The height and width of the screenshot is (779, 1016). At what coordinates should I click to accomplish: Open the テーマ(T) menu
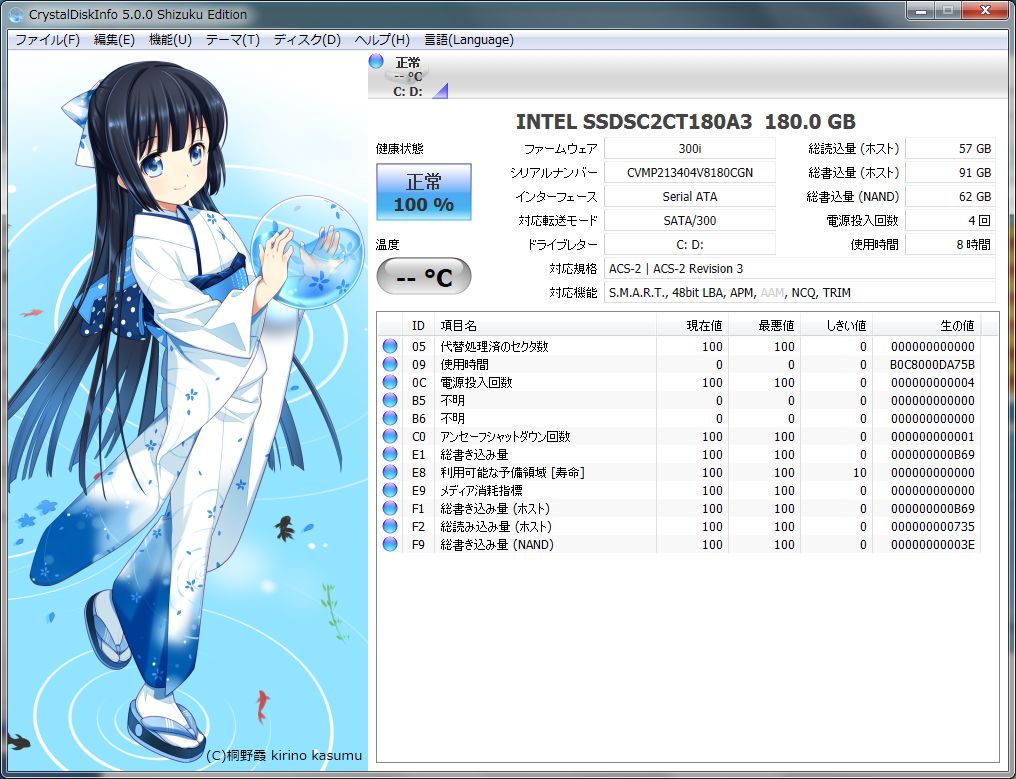[233, 40]
